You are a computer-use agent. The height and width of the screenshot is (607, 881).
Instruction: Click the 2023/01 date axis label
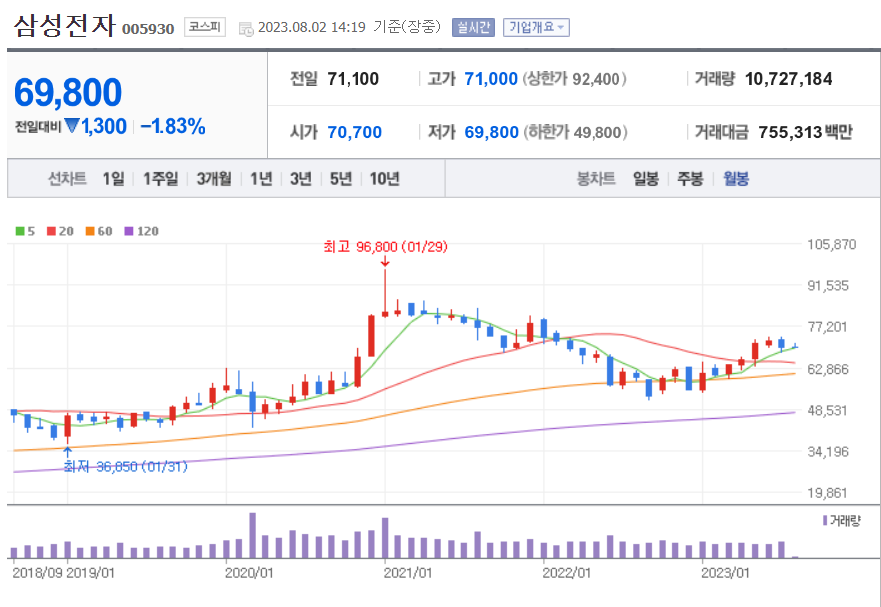click(725, 573)
